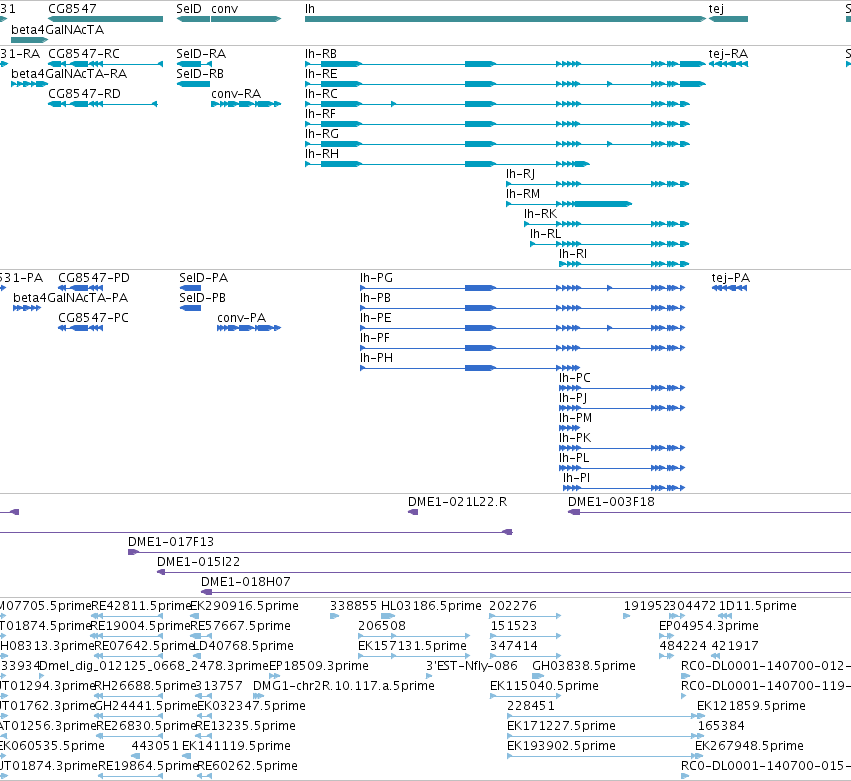Viewport: 851px width, 781px height.
Task: Select EST label DMG1-chr2R.10.117.a.5prime
Action: pos(344,687)
